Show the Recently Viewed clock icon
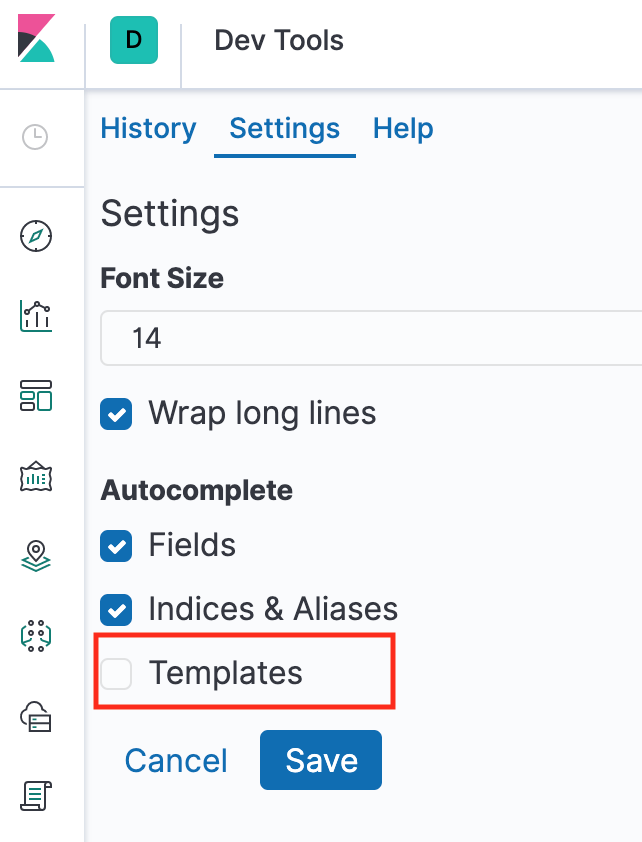The width and height of the screenshot is (642, 842). pos(34,137)
